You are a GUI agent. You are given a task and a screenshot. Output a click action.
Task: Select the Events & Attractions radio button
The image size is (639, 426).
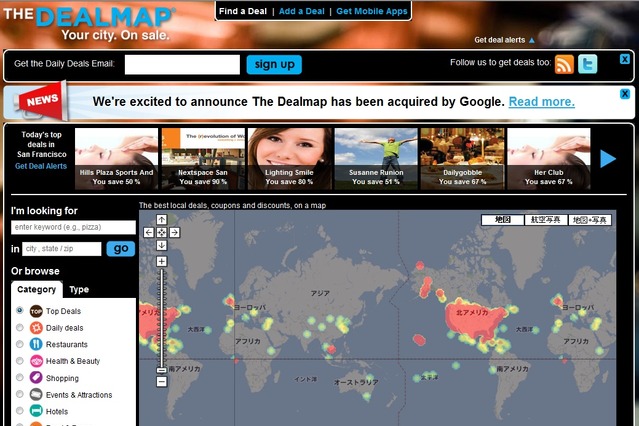tap(20, 394)
